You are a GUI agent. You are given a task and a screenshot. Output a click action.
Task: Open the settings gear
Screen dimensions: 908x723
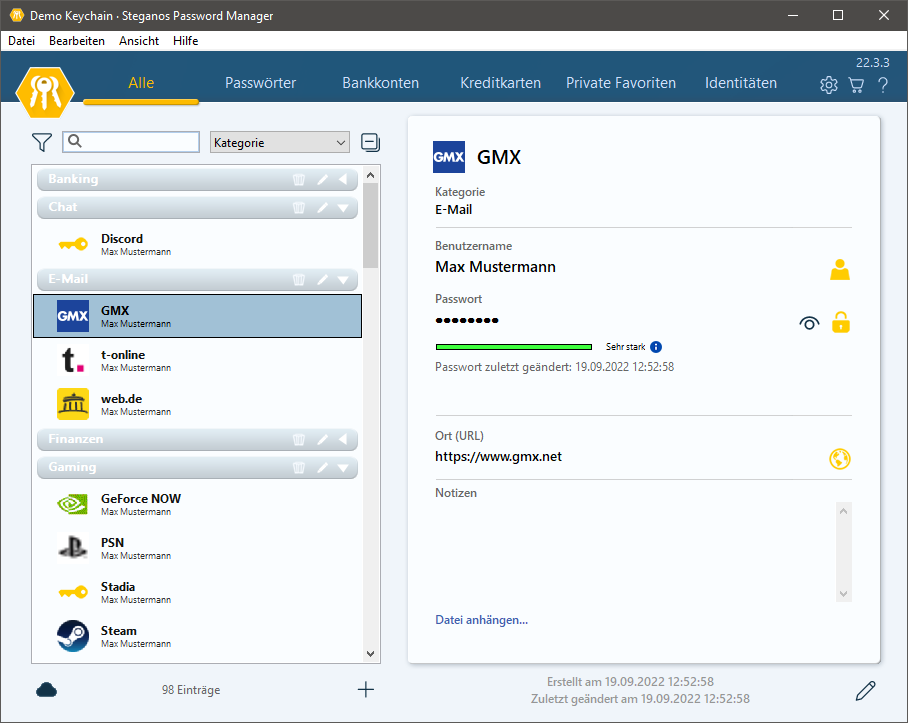click(829, 85)
